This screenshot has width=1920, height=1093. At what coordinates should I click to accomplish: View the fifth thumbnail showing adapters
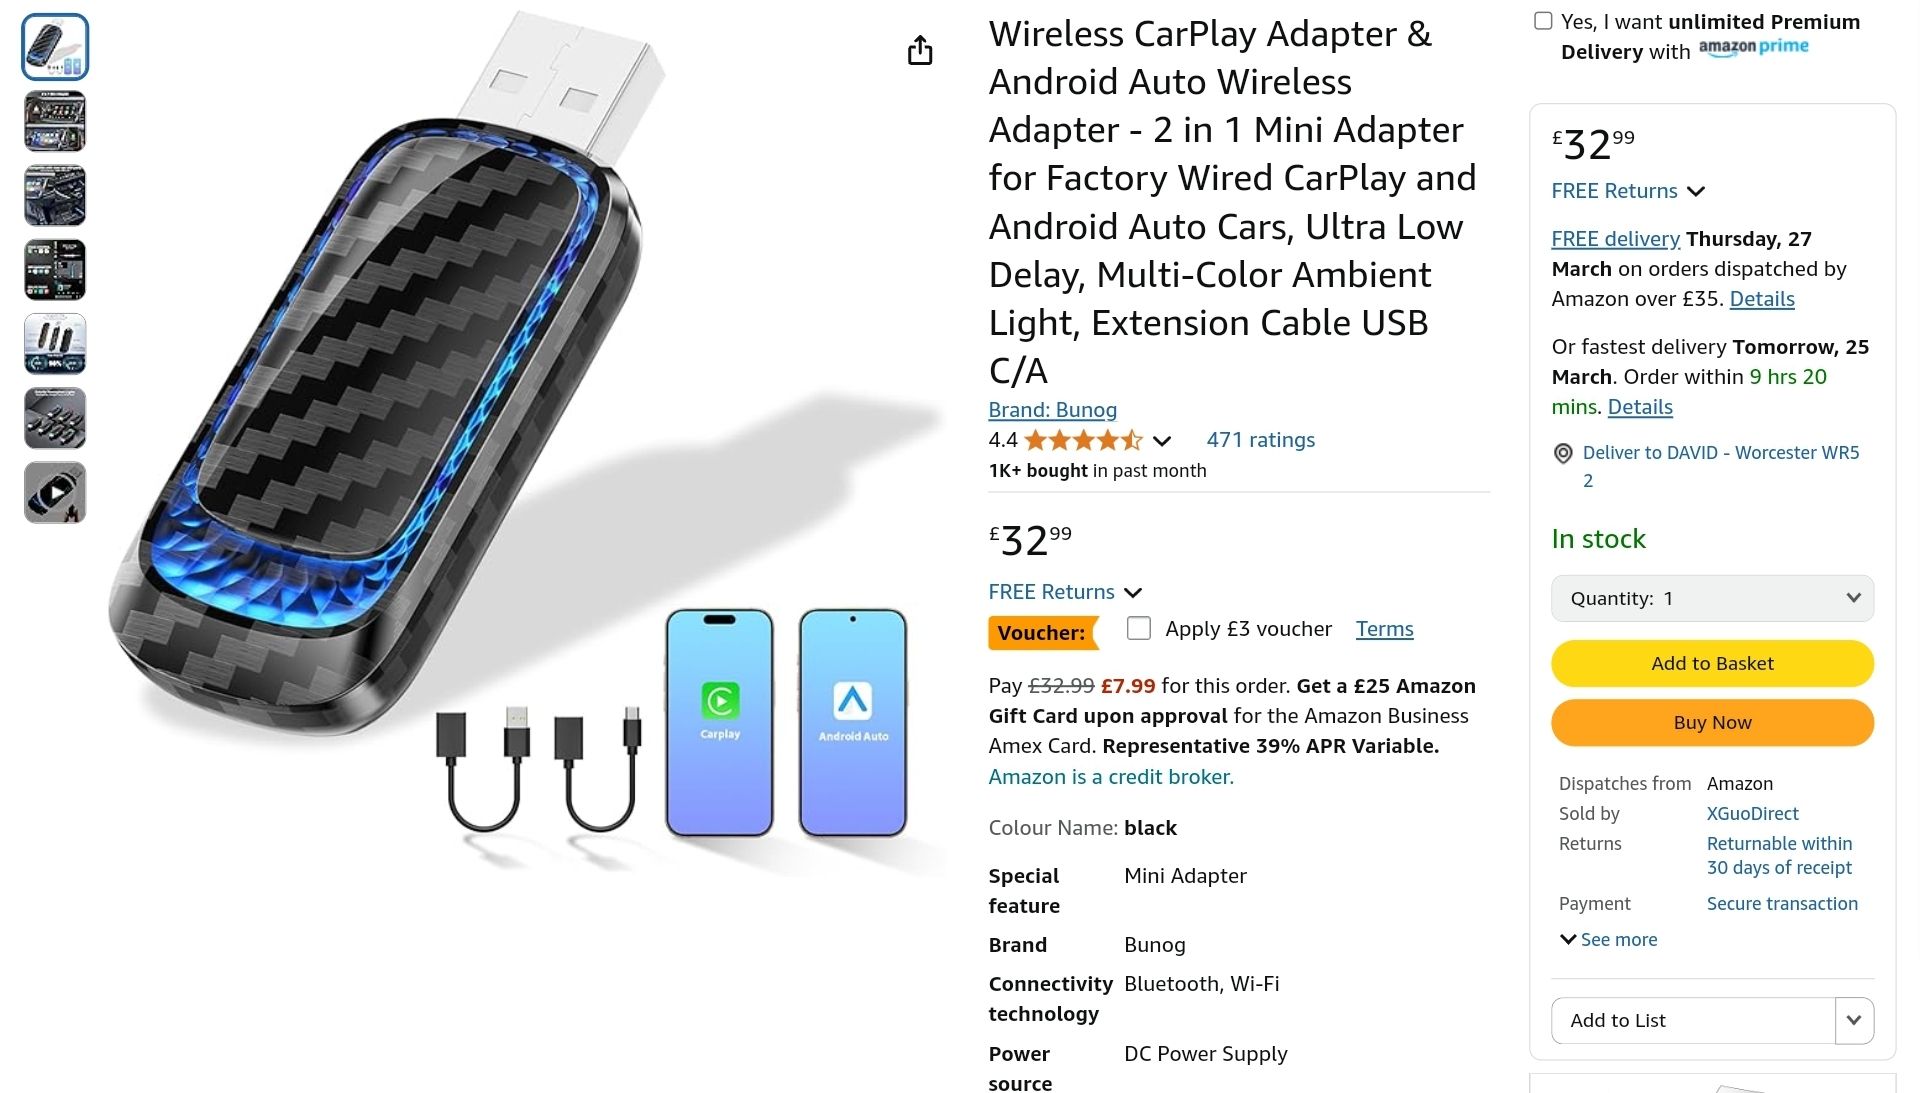(x=55, y=343)
